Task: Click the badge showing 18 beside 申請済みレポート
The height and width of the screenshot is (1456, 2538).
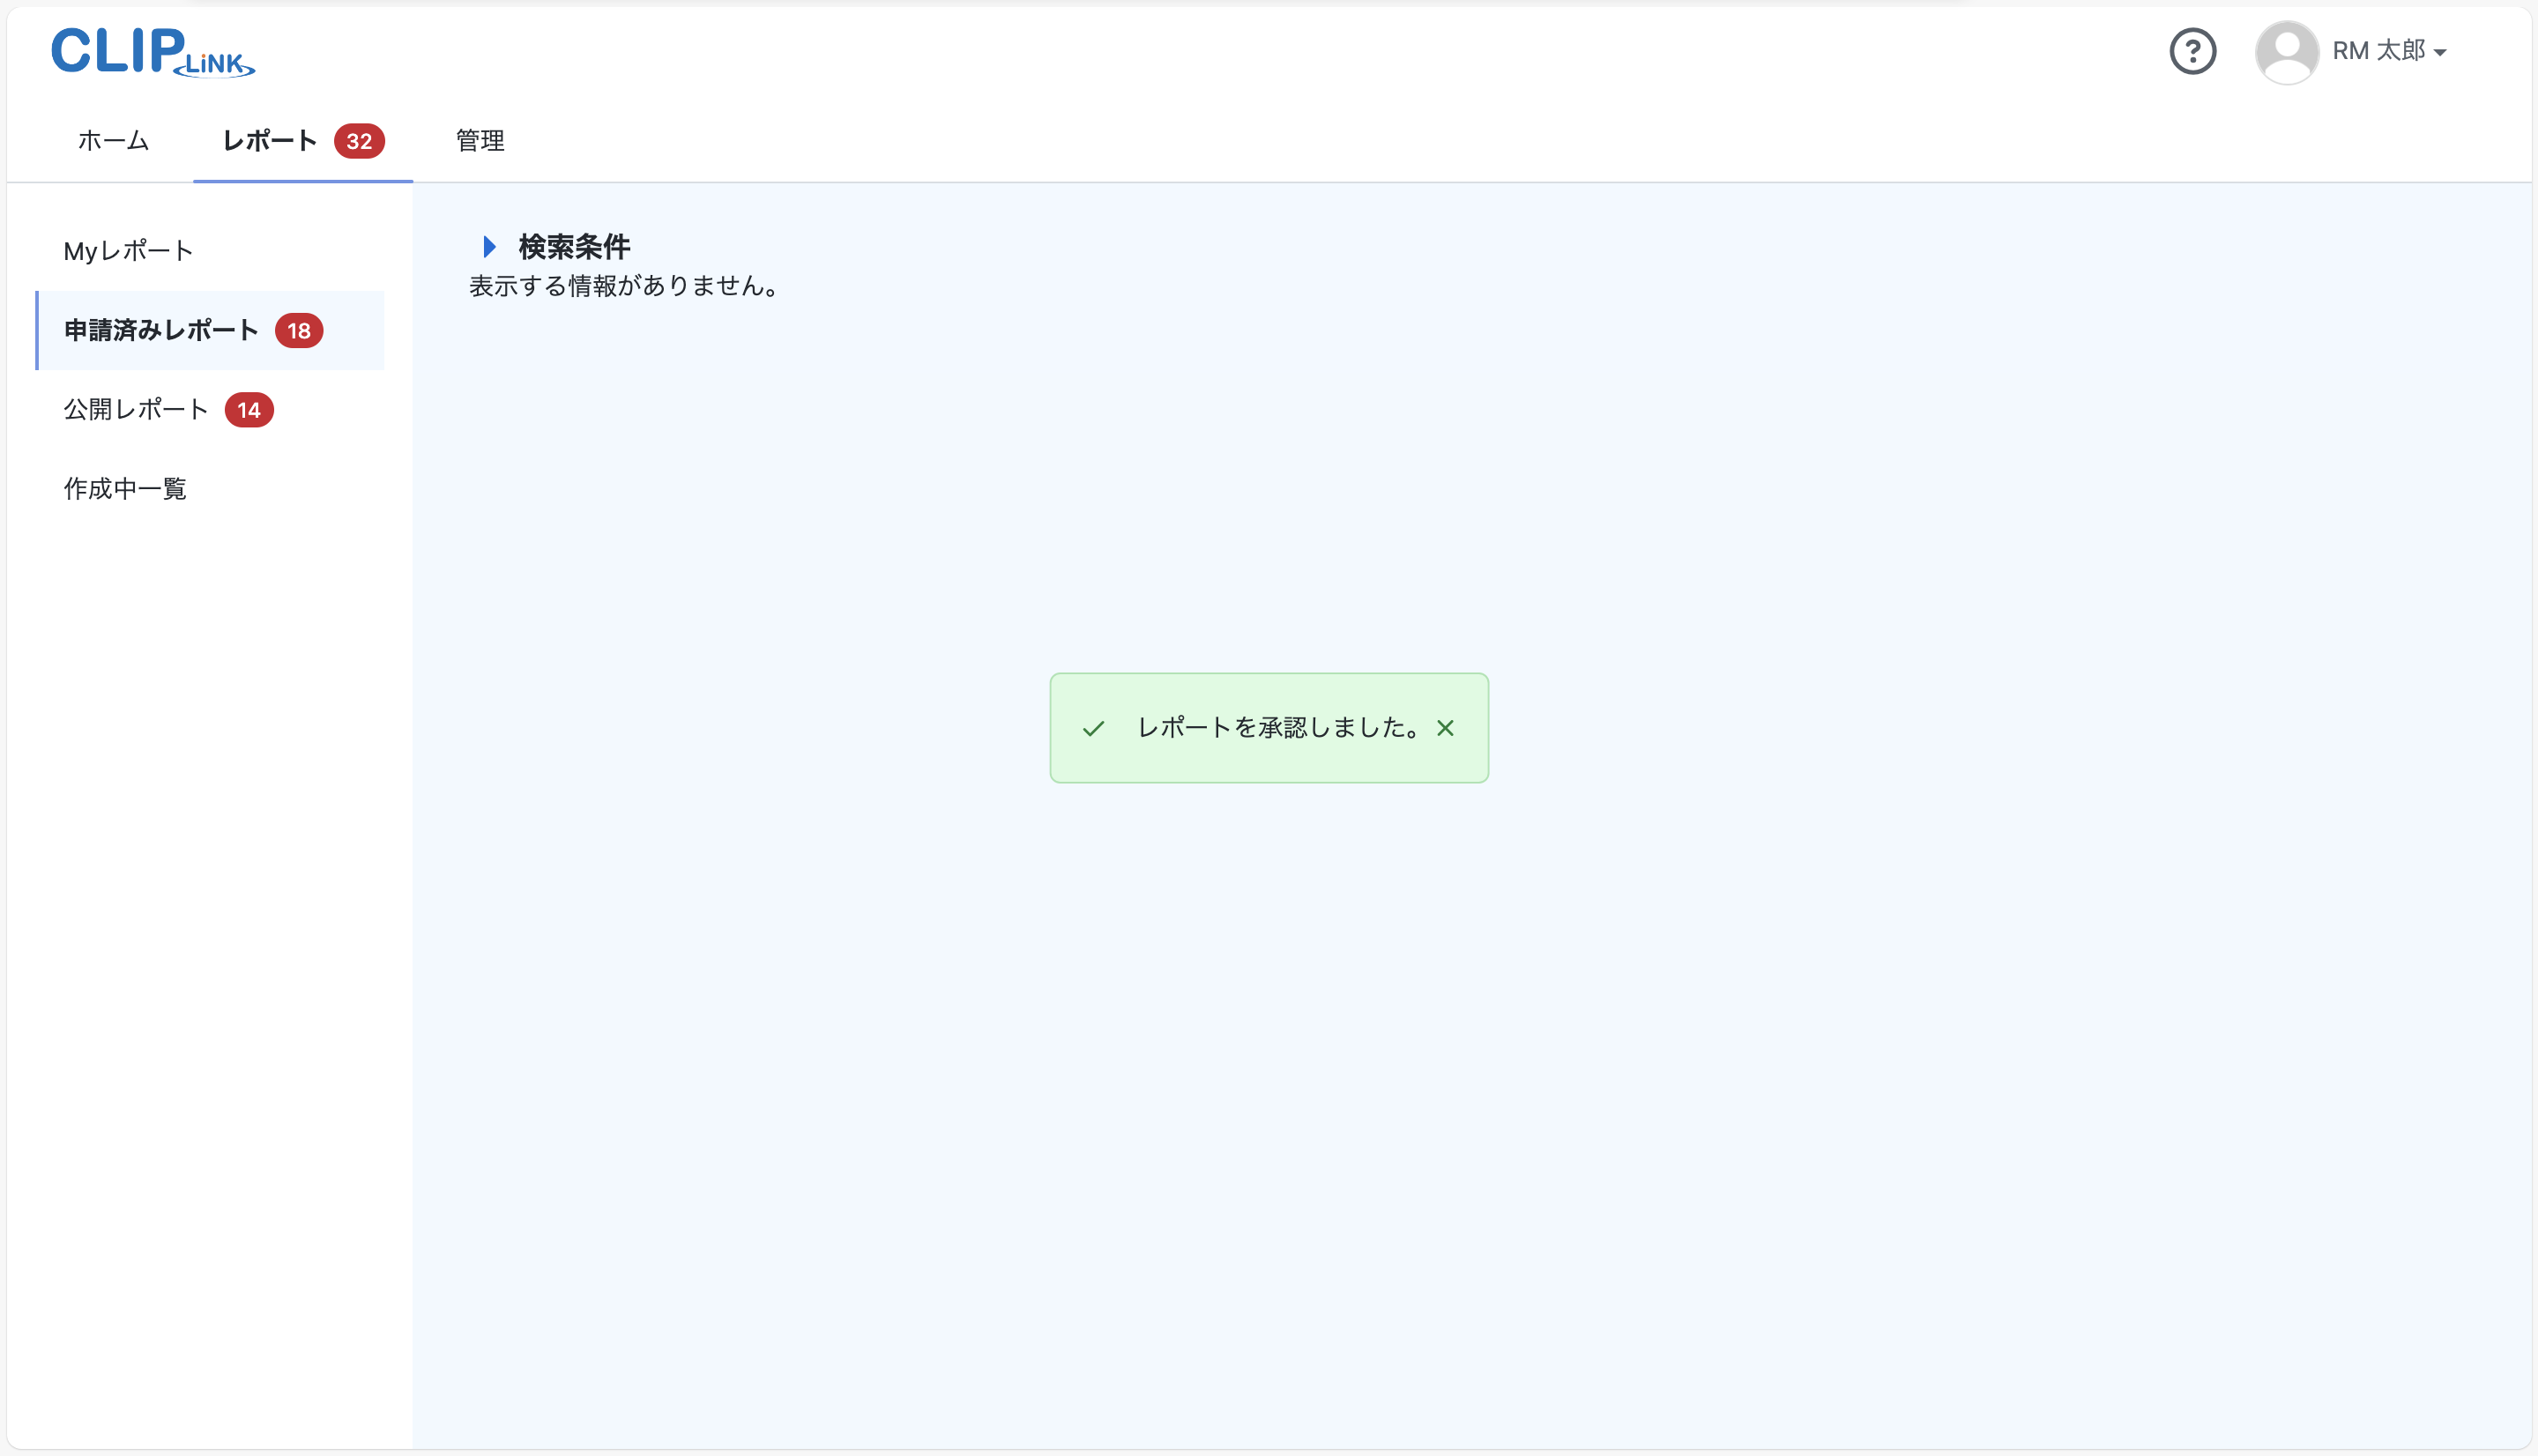Action: 299,330
